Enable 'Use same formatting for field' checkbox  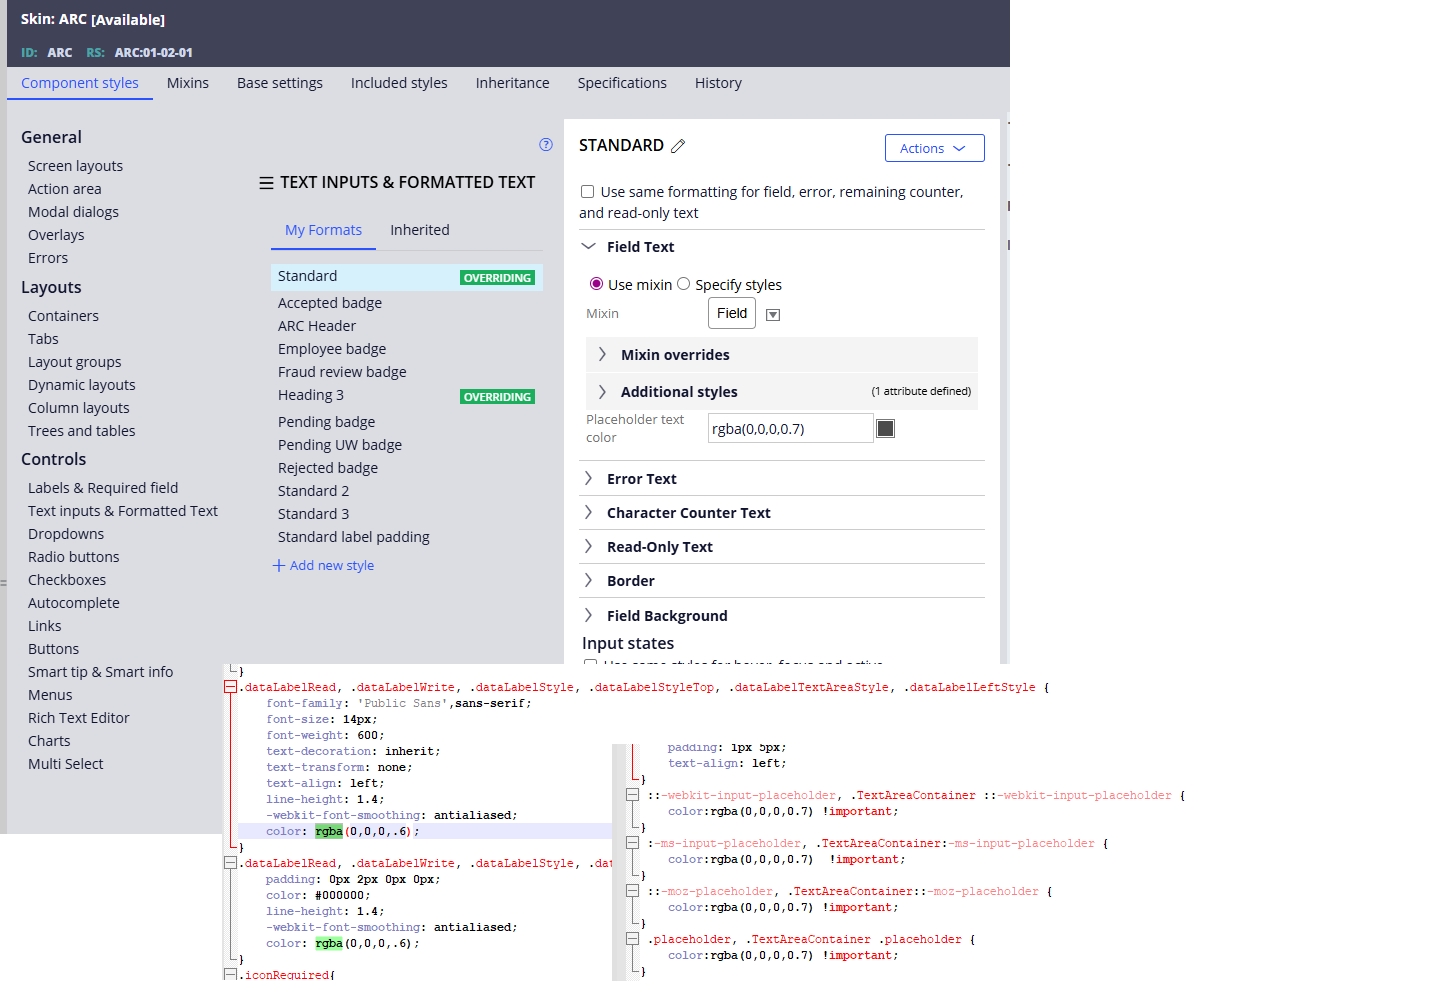(x=588, y=192)
